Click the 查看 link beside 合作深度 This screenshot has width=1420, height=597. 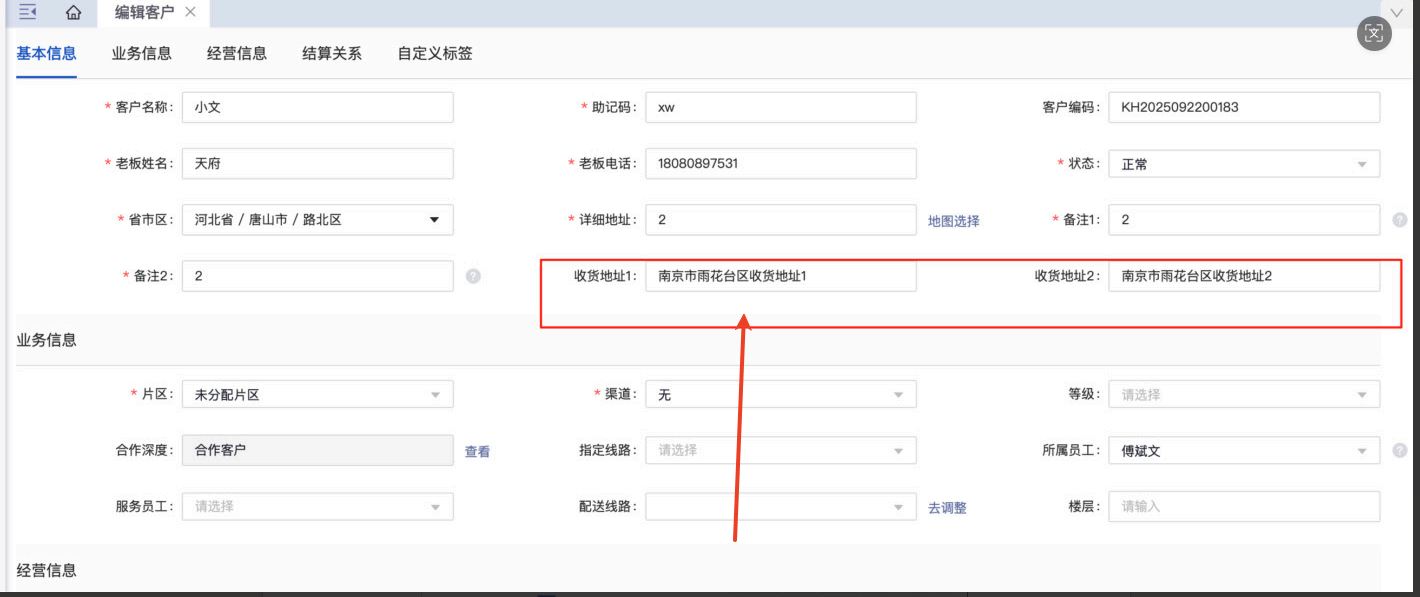click(x=477, y=452)
